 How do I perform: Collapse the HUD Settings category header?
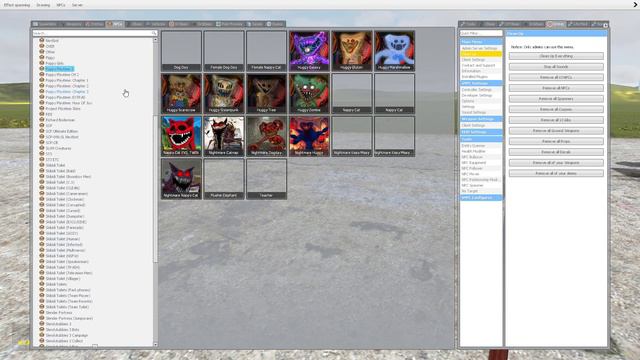coord(481,132)
